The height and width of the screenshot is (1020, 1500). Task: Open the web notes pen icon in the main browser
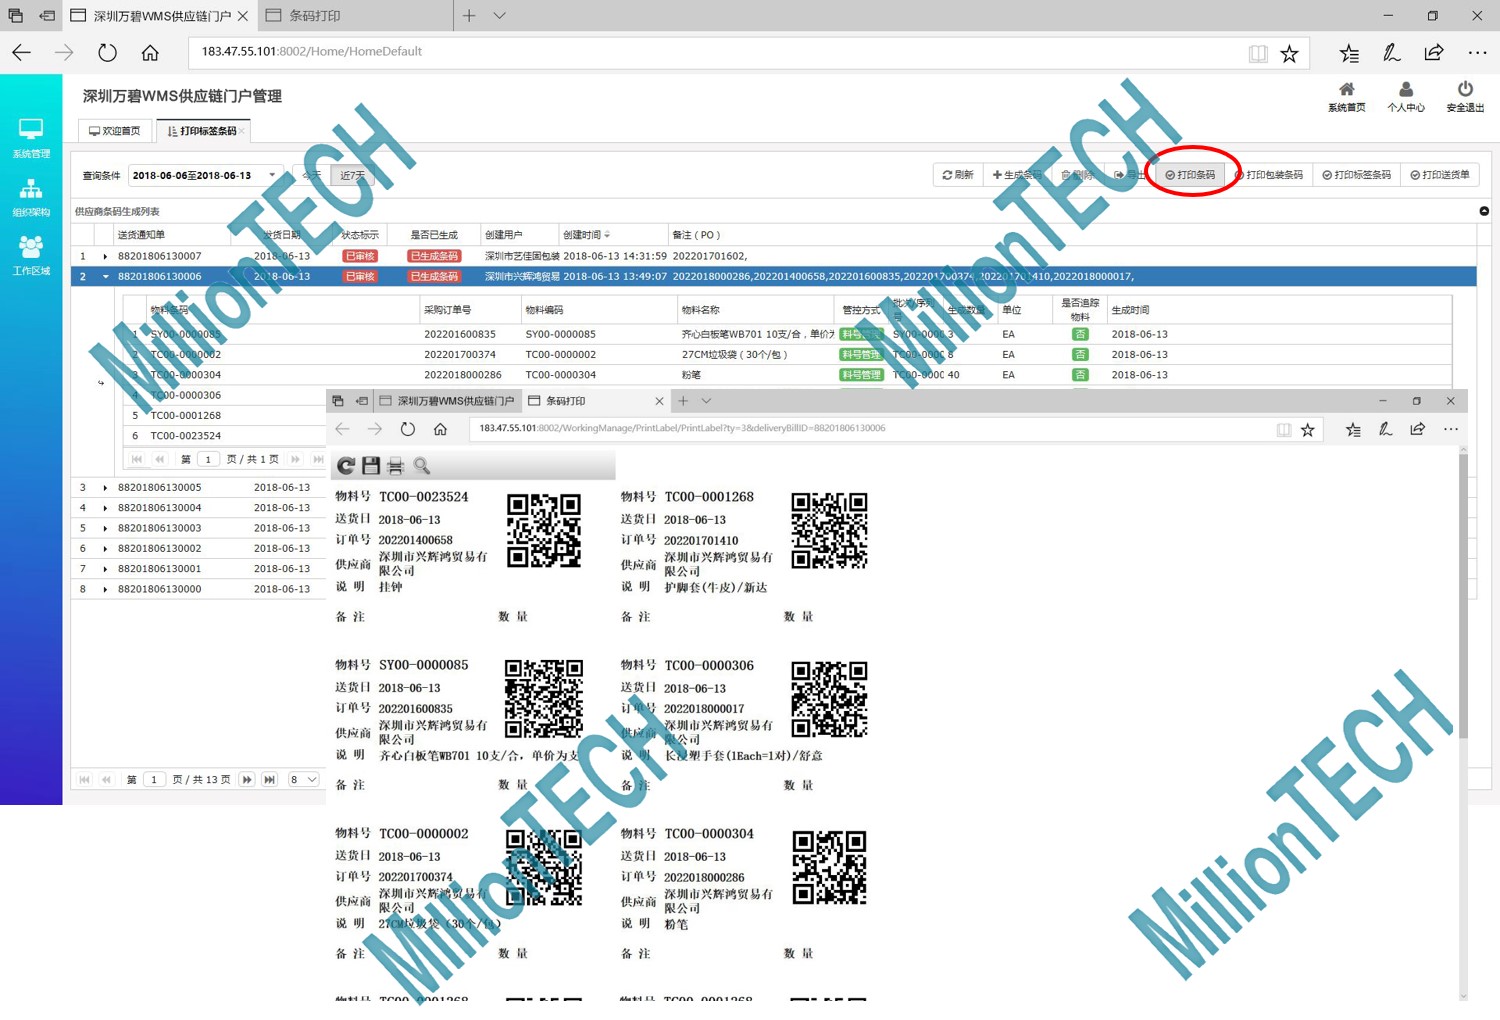(x=1391, y=53)
